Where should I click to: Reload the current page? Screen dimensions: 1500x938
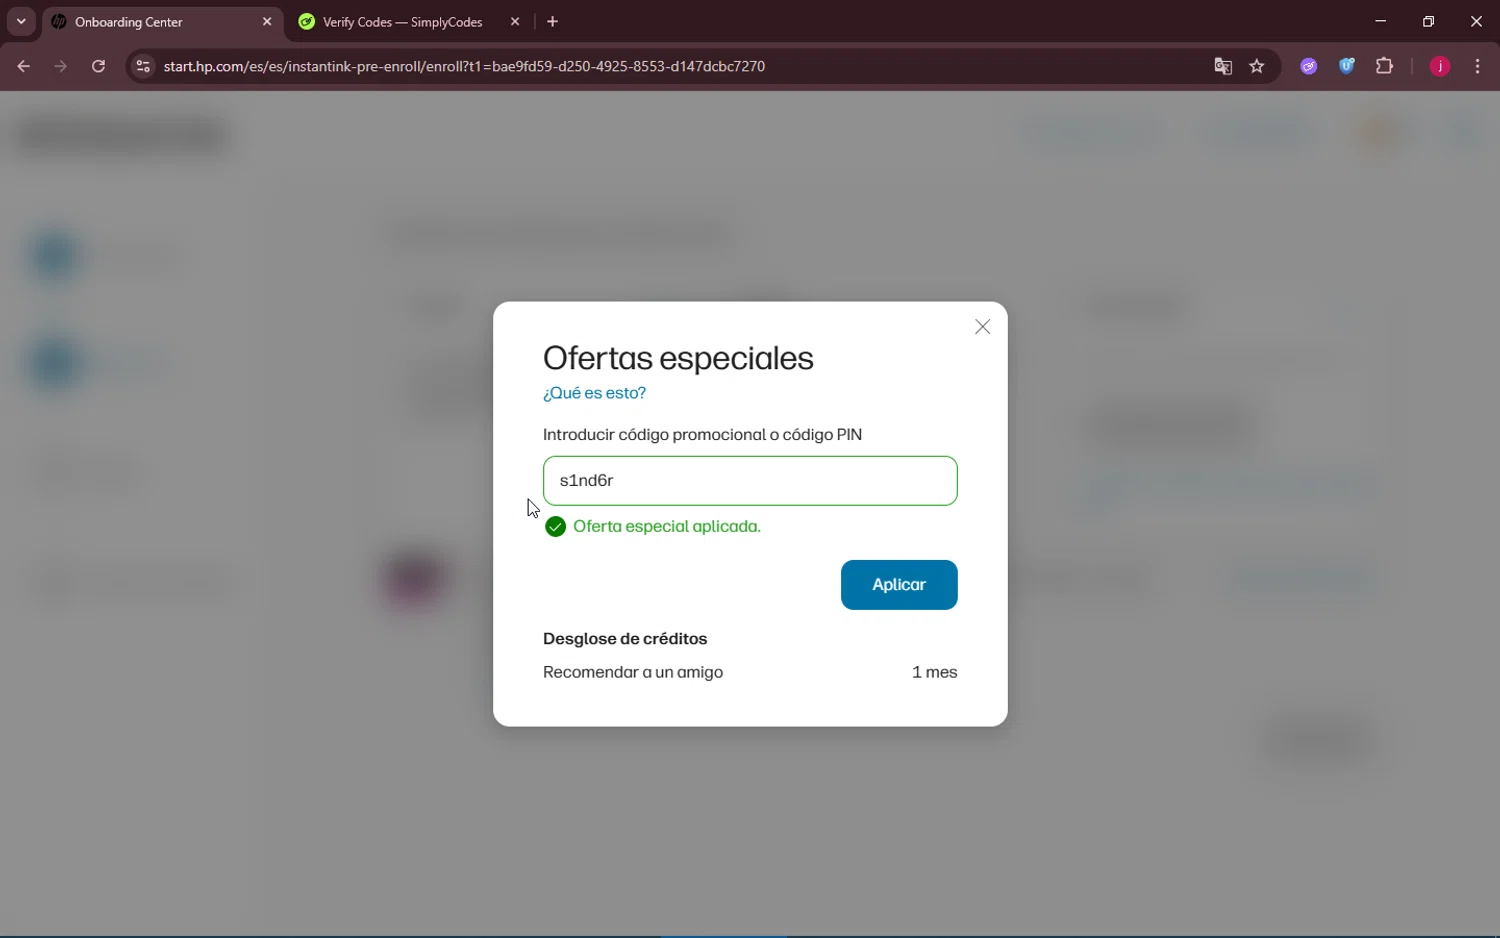click(x=98, y=66)
